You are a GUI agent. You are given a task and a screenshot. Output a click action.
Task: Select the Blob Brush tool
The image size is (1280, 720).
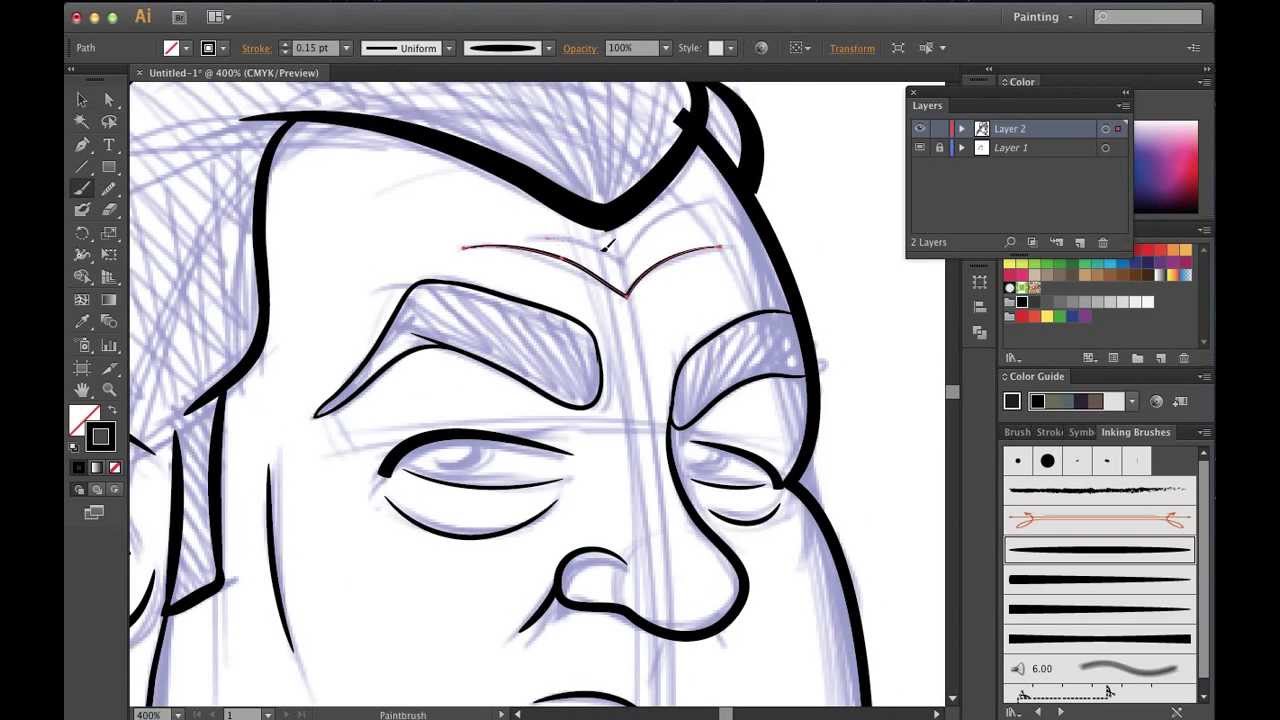[x=82, y=210]
